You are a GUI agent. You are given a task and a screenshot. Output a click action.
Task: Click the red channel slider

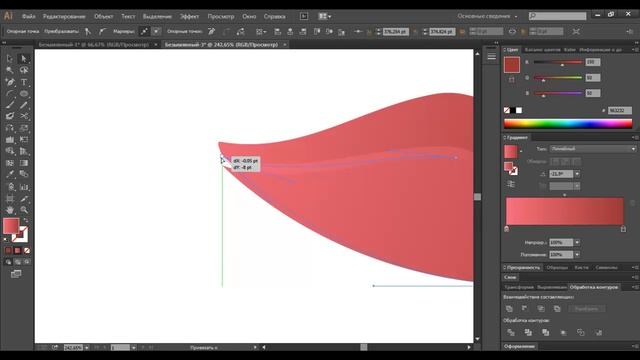pos(558,62)
